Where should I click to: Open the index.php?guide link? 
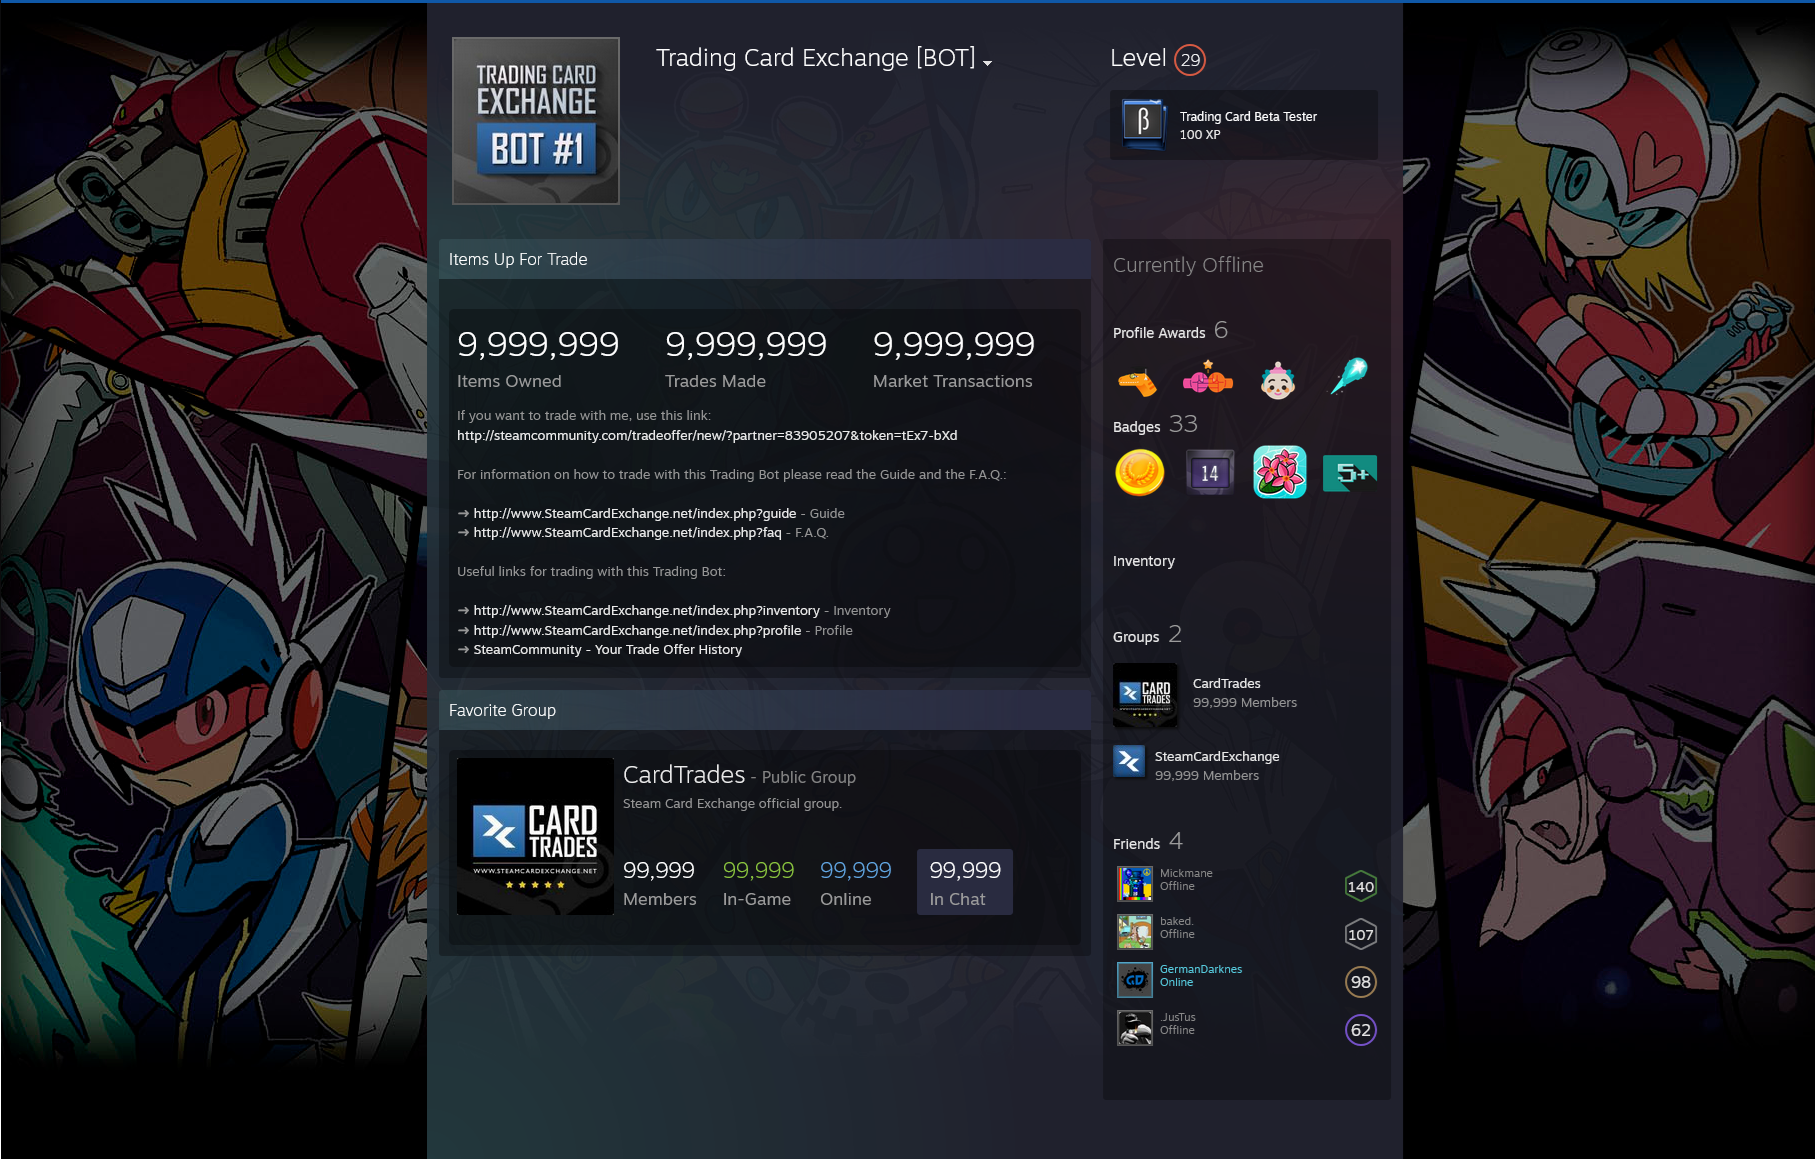[635, 514]
